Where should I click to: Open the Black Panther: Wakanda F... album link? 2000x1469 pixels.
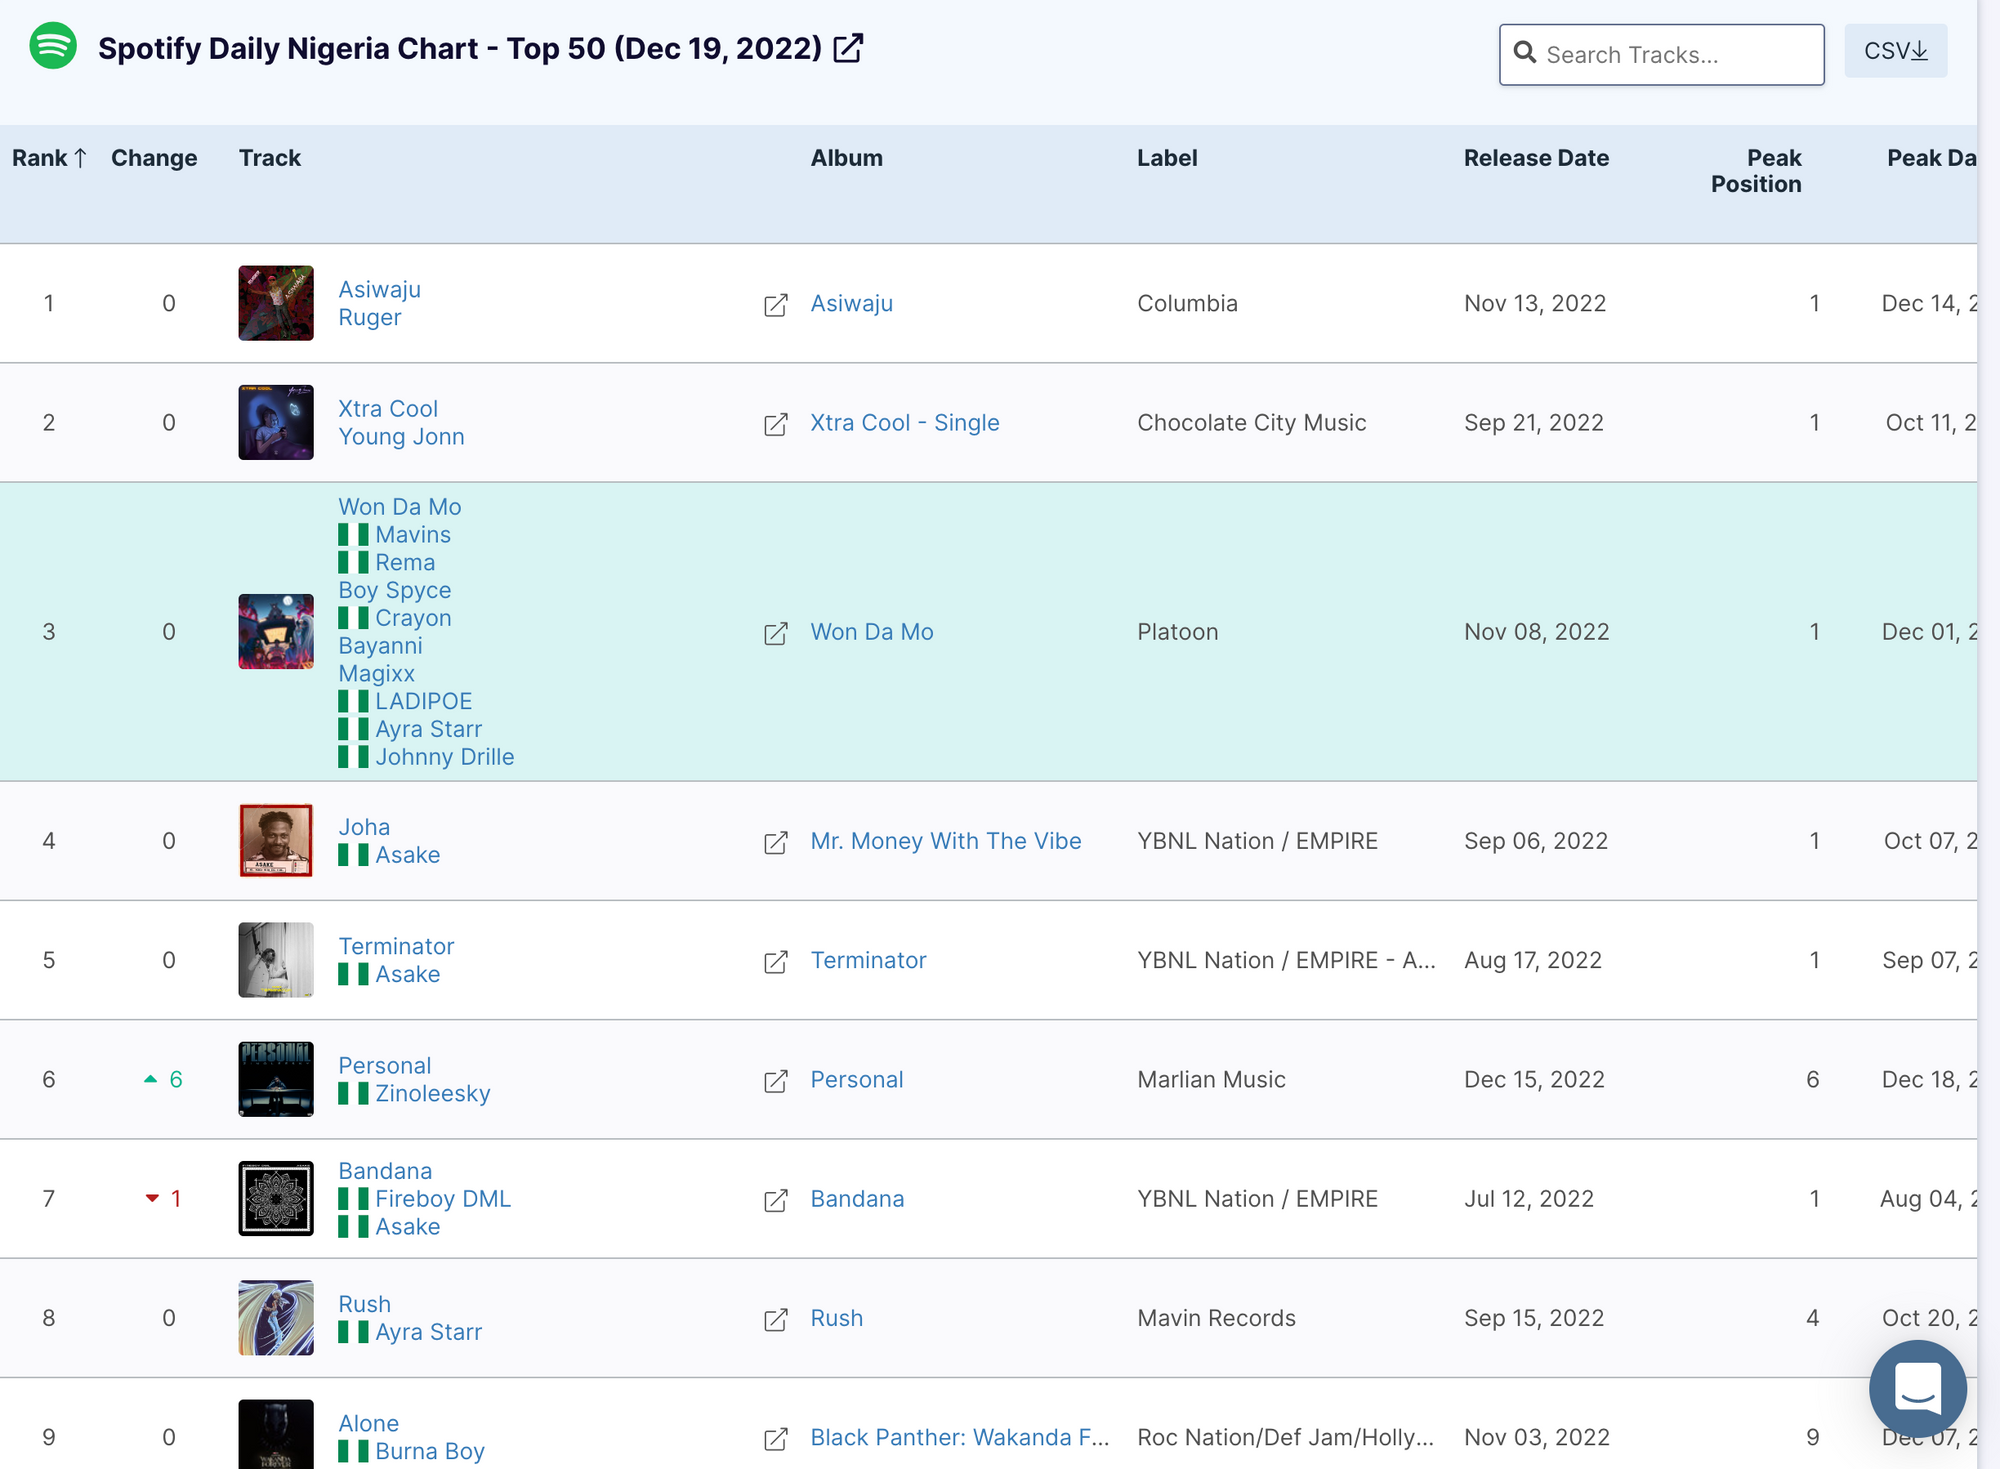click(960, 1437)
